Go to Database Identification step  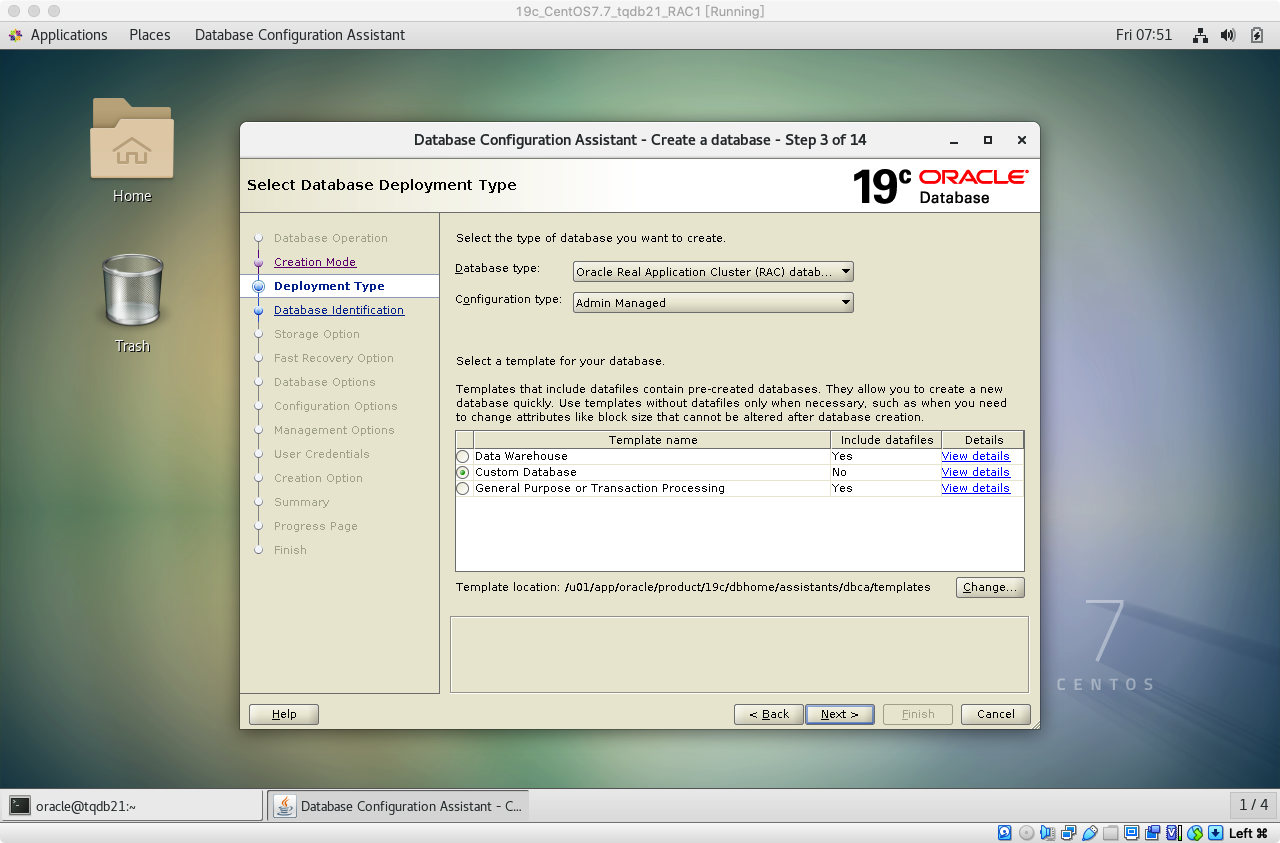[339, 310]
